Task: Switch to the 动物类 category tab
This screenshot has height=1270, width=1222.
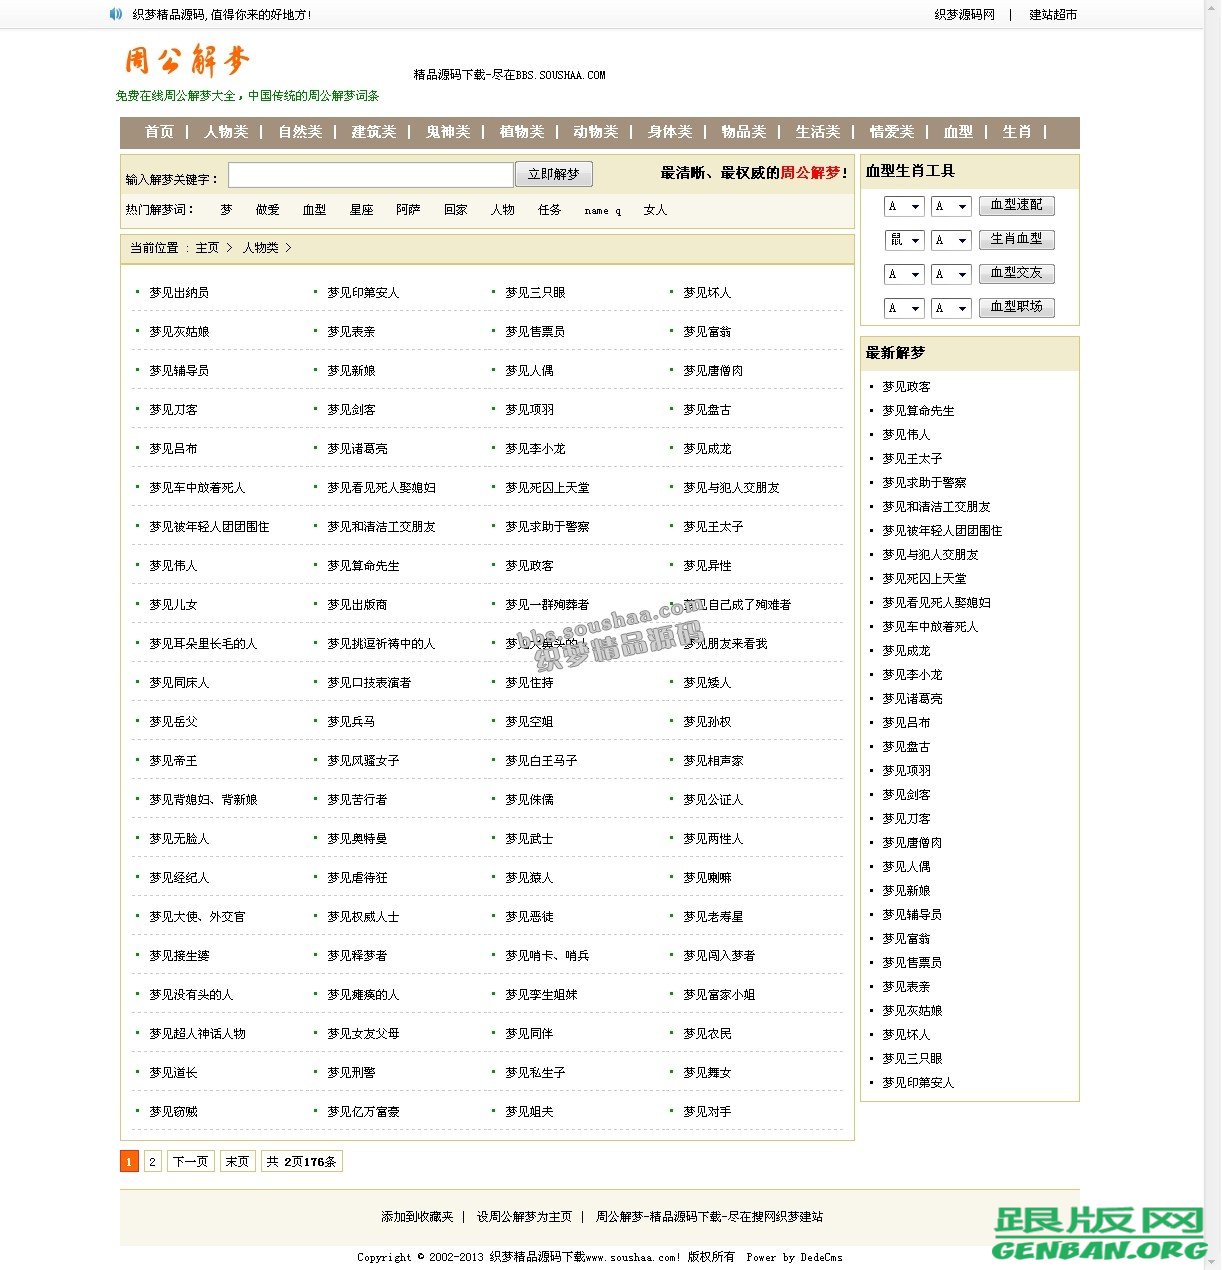Action: 595,132
